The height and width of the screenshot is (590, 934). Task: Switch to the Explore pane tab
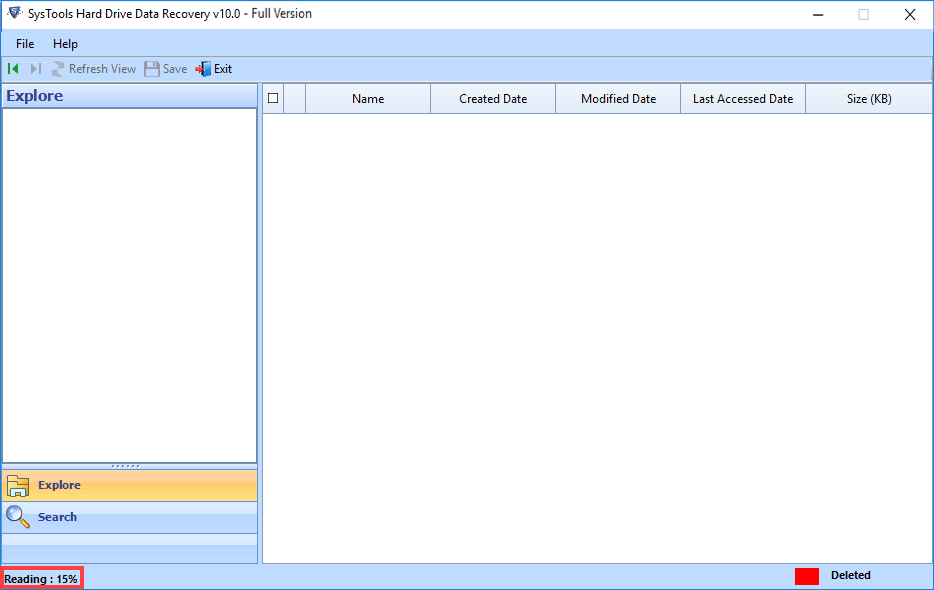pyautogui.click(x=129, y=485)
